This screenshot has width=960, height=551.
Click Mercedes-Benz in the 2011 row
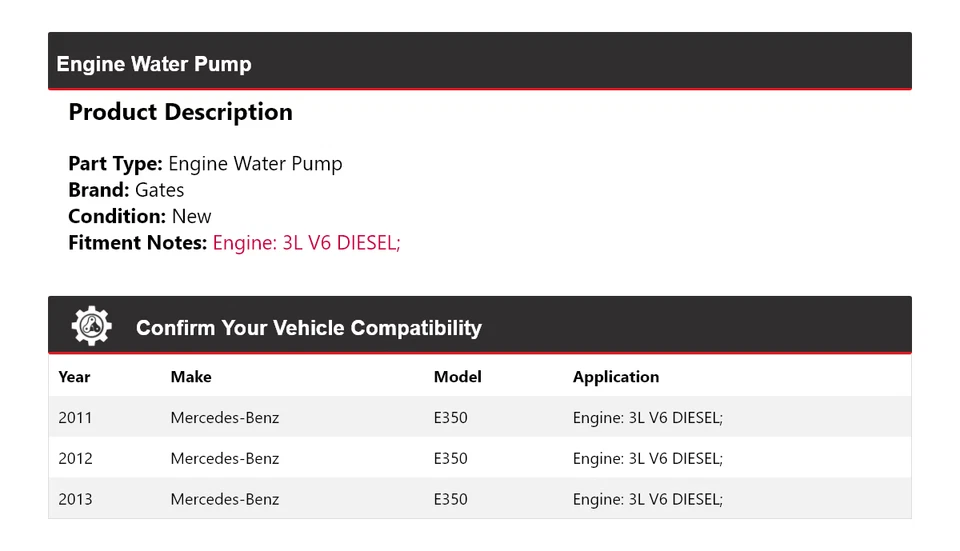[225, 418]
